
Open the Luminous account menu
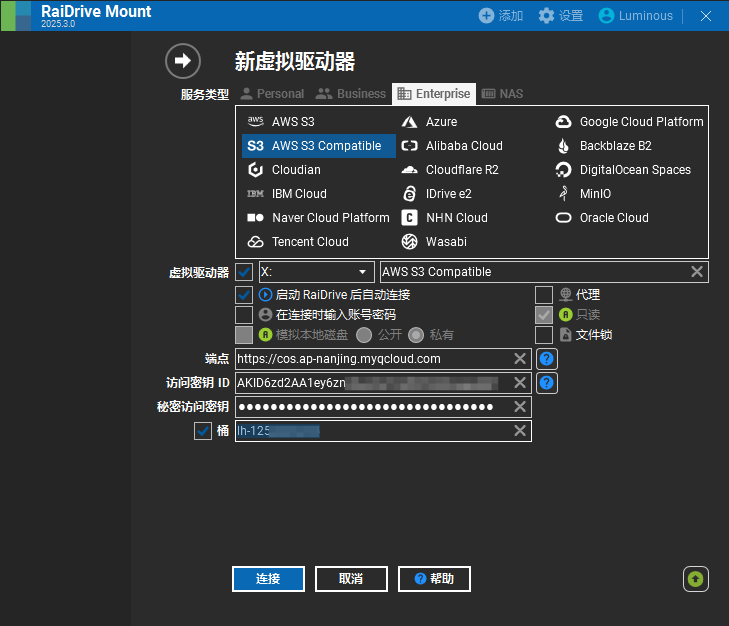click(636, 16)
